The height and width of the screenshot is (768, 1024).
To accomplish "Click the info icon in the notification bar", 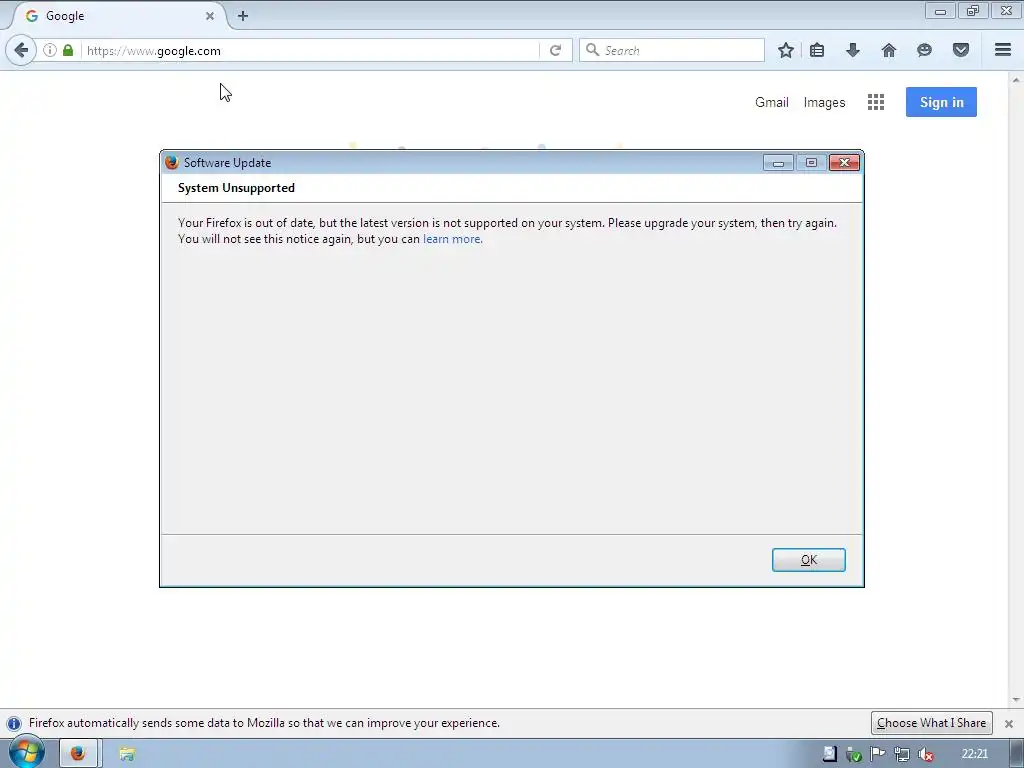I will click(14, 724).
